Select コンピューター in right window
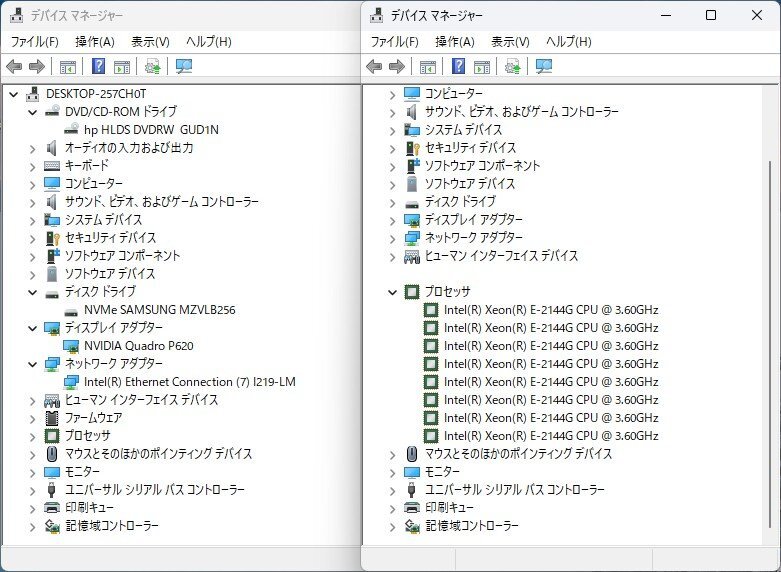This screenshot has height=572, width=781. [453, 94]
